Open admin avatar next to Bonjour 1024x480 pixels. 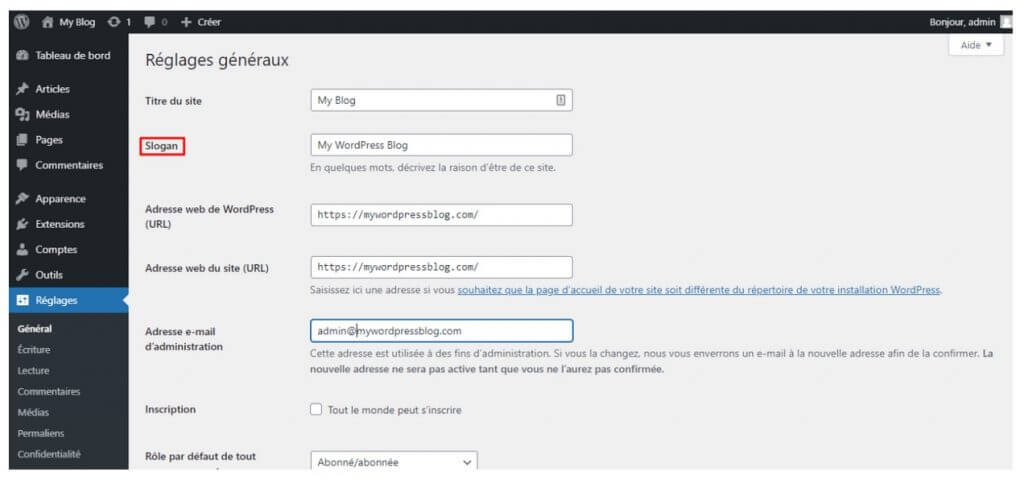[1005, 22]
